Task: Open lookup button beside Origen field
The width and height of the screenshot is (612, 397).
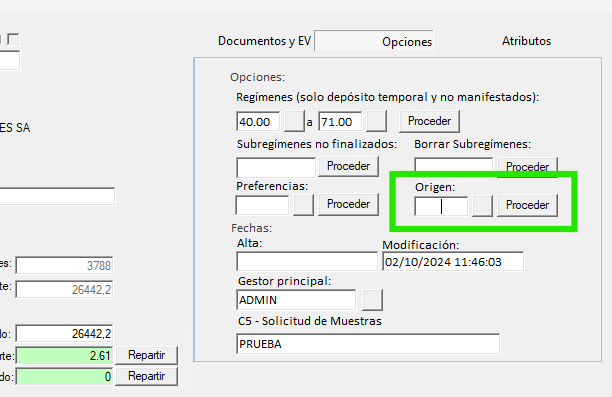Action: (482, 206)
